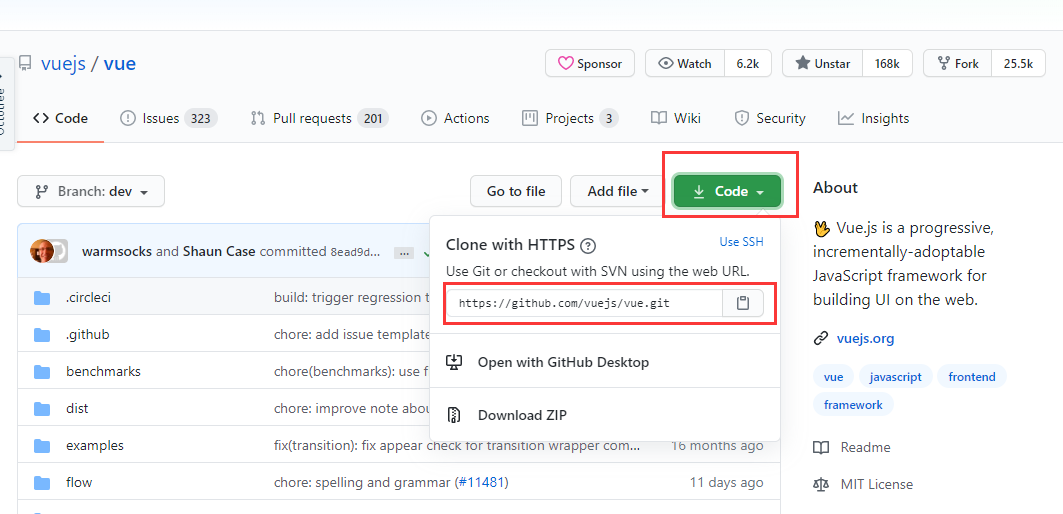
Task: Choose Download ZIP option
Action: (522, 415)
